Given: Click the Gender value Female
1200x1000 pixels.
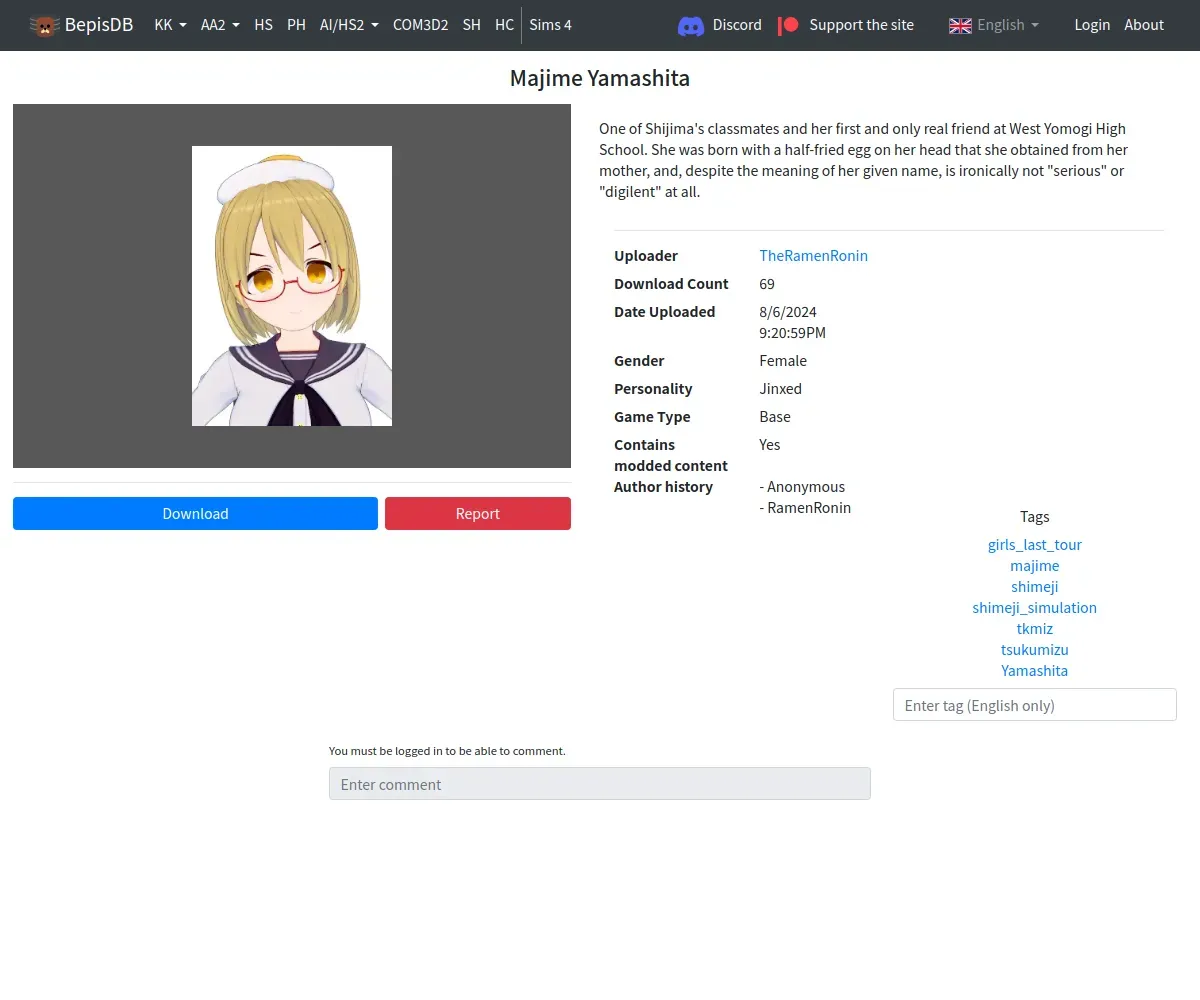Looking at the screenshot, I should click(783, 361).
